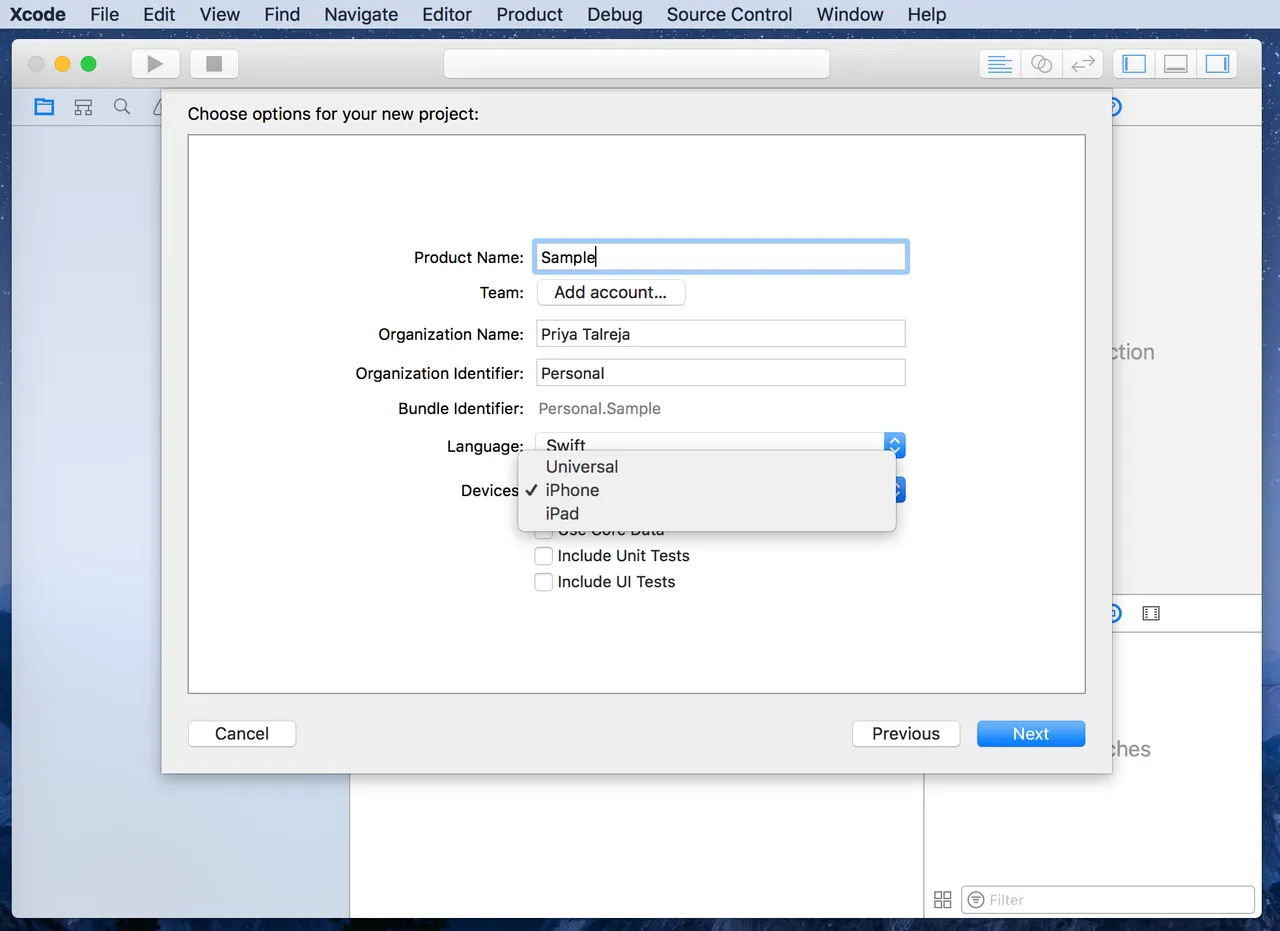The image size is (1280, 931).
Task: Go back with the Previous button
Action: tap(906, 734)
